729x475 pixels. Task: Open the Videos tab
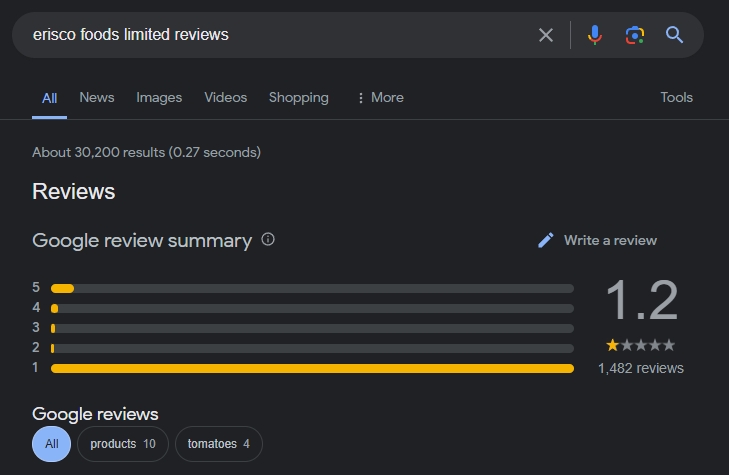tap(225, 98)
